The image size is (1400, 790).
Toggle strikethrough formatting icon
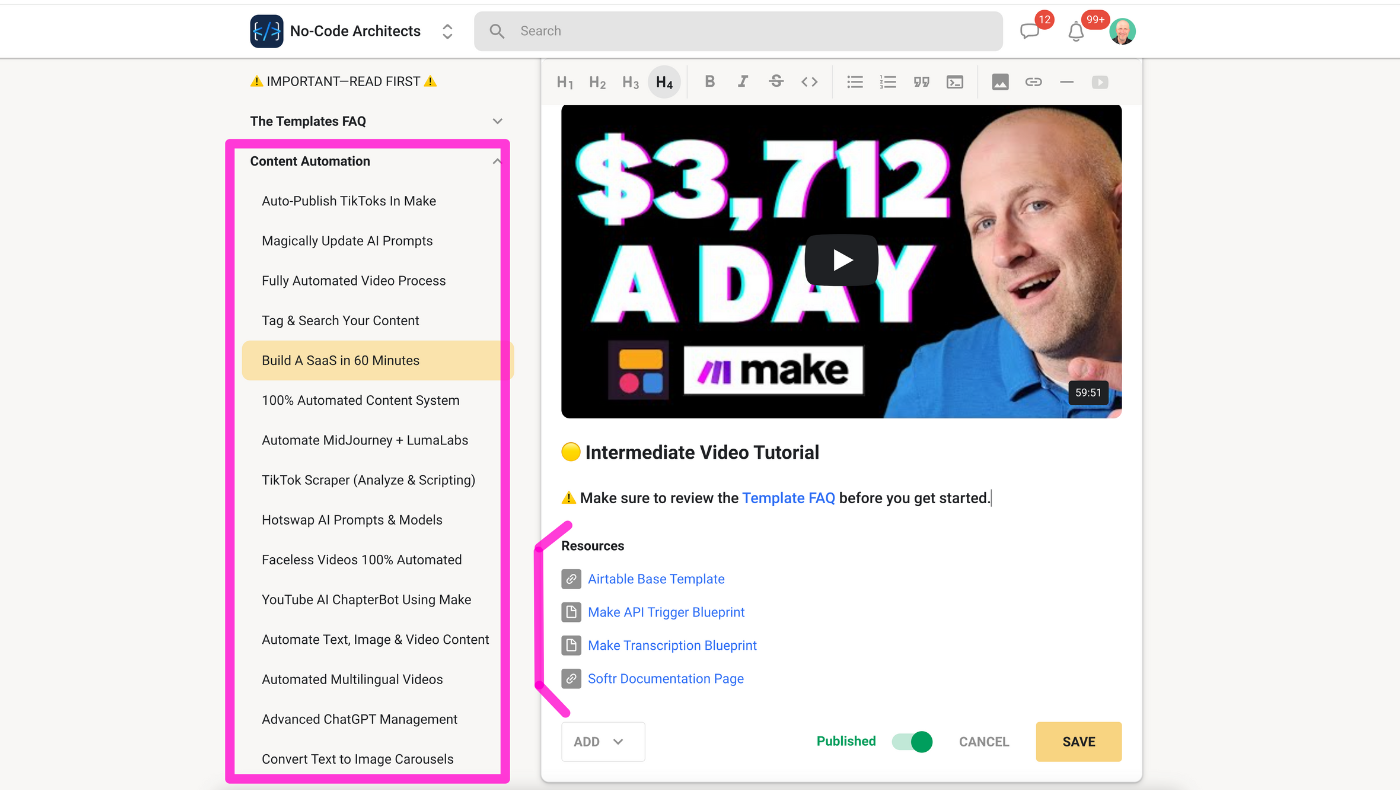click(776, 82)
